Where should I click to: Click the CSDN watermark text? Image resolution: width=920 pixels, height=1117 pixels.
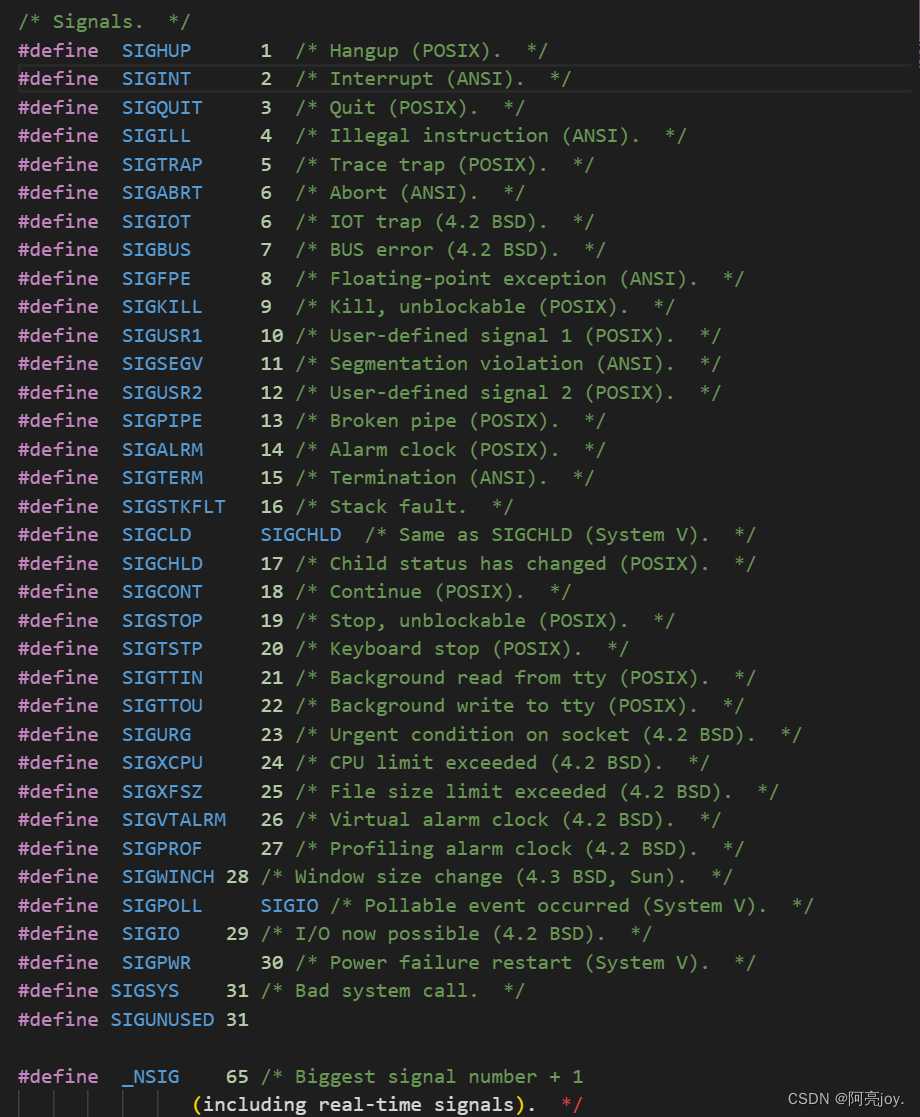[845, 1098]
